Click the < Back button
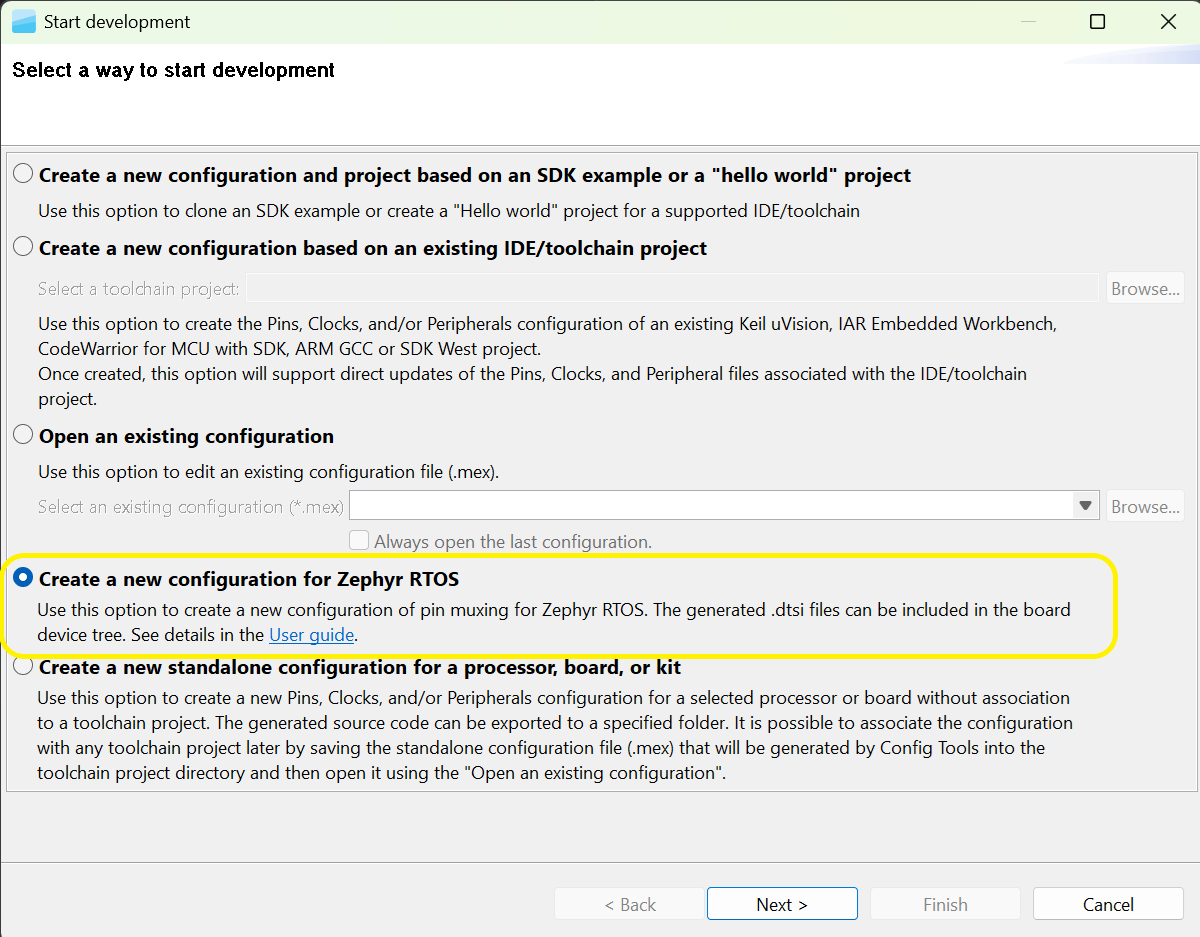 coord(630,904)
